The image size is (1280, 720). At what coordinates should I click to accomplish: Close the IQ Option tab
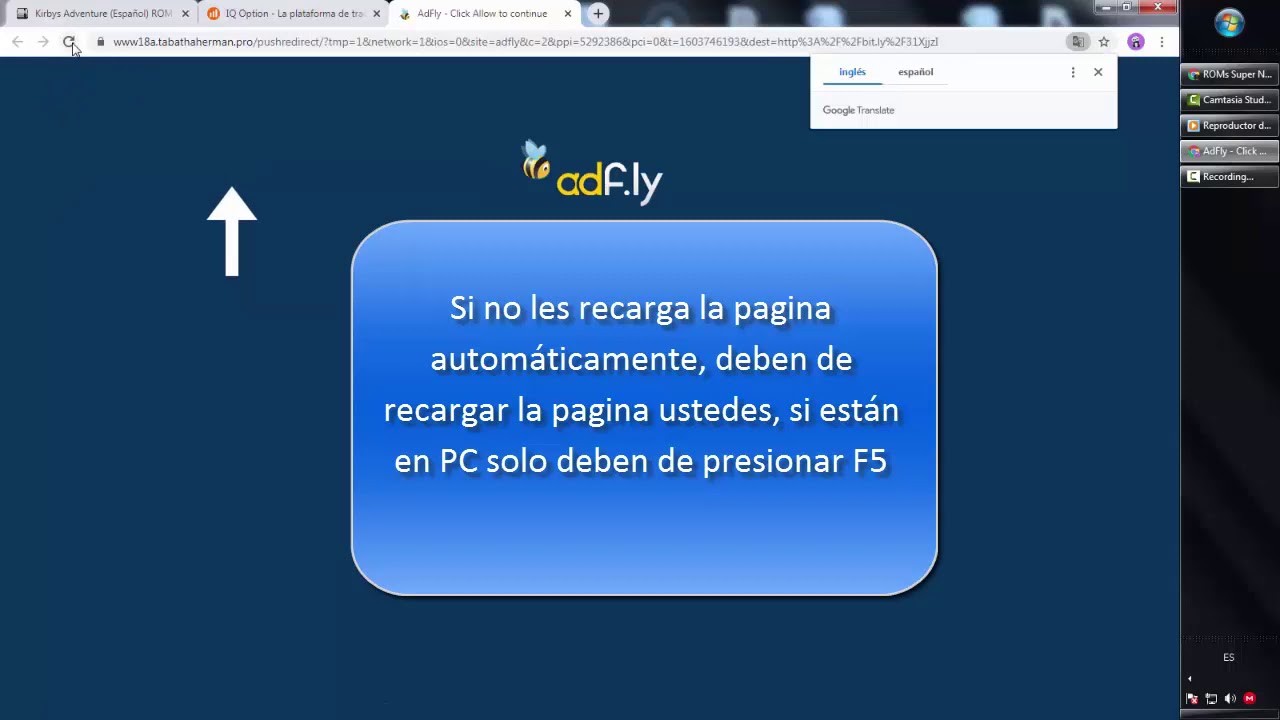coord(377,14)
